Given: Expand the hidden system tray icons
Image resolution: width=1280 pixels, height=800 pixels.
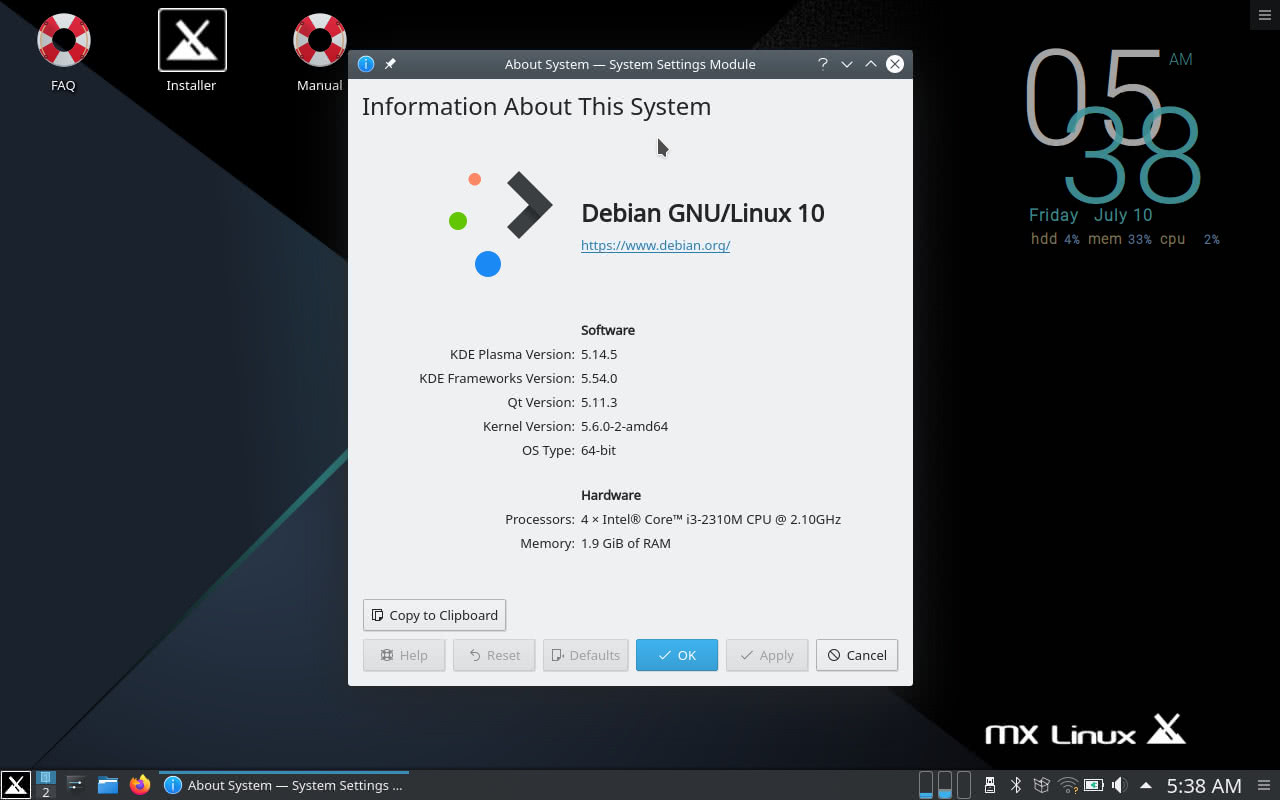Looking at the screenshot, I should point(1143,784).
